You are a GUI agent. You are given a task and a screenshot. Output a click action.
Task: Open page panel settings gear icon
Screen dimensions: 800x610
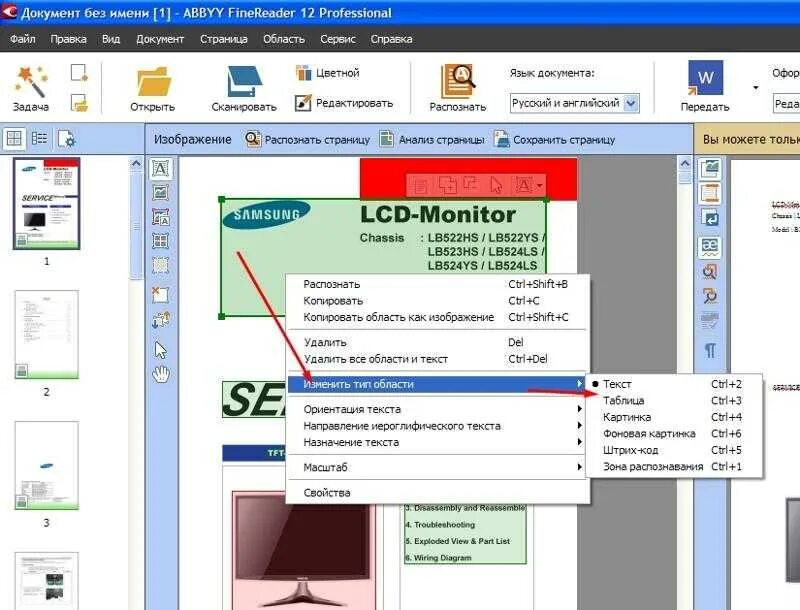[x=66, y=139]
